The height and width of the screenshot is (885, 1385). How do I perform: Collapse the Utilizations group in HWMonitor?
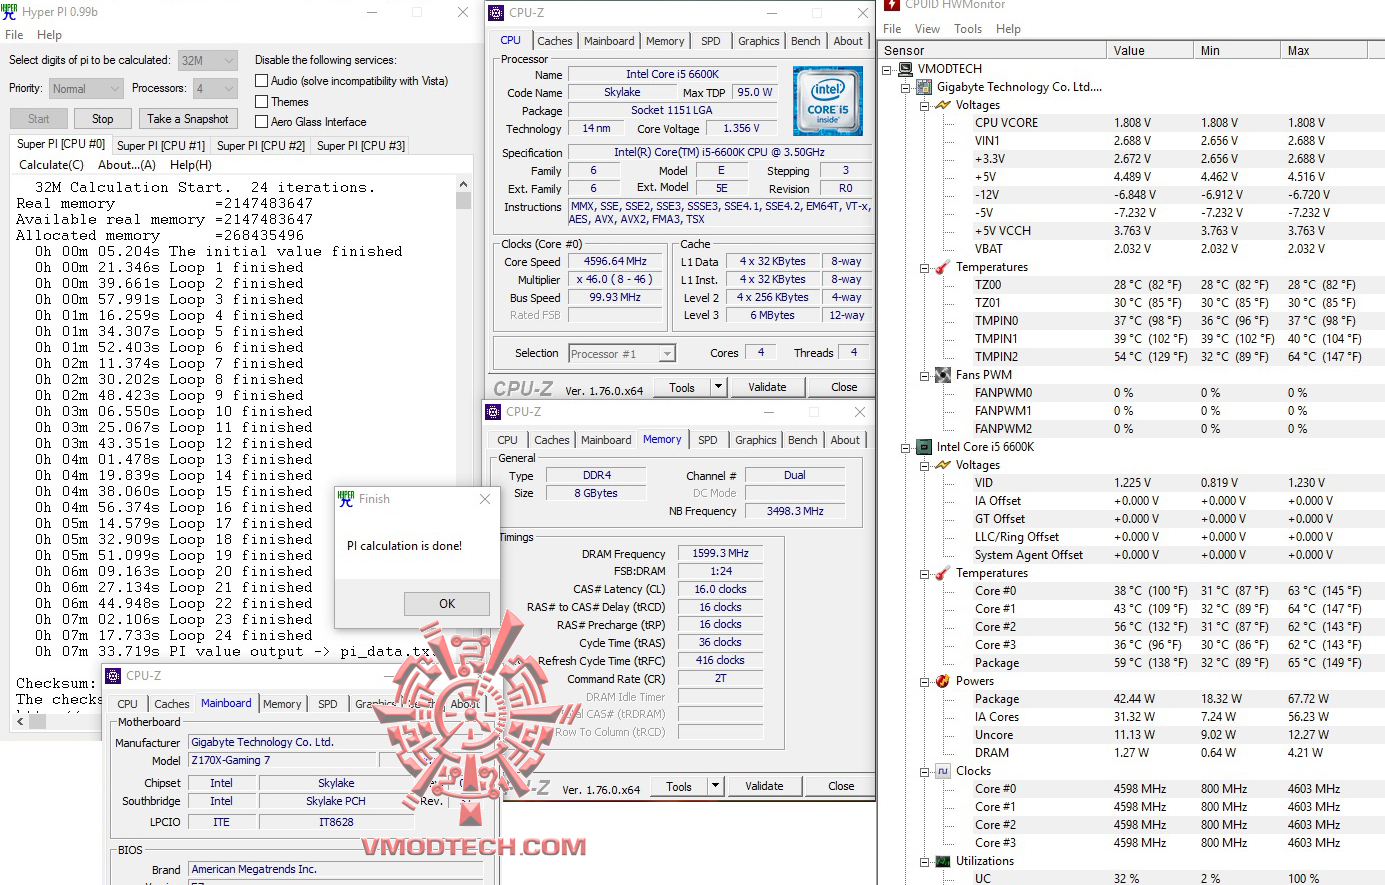[925, 861]
